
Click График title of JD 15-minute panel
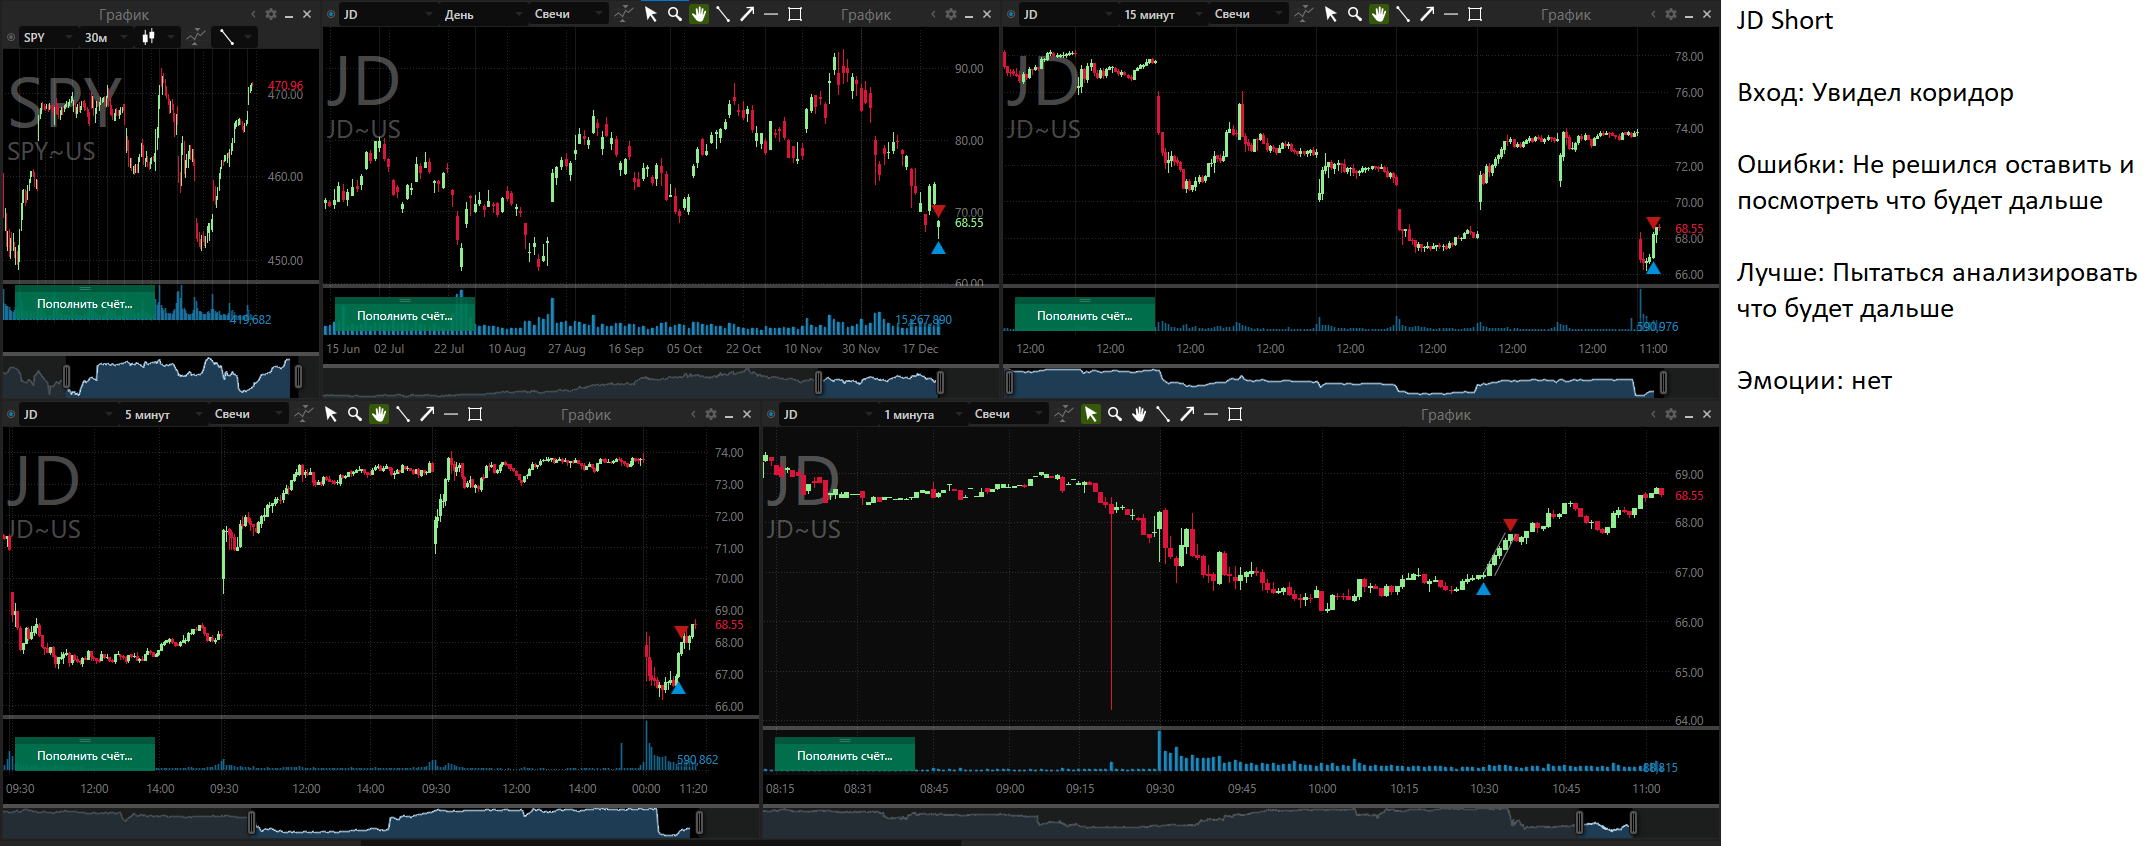[1566, 14]
